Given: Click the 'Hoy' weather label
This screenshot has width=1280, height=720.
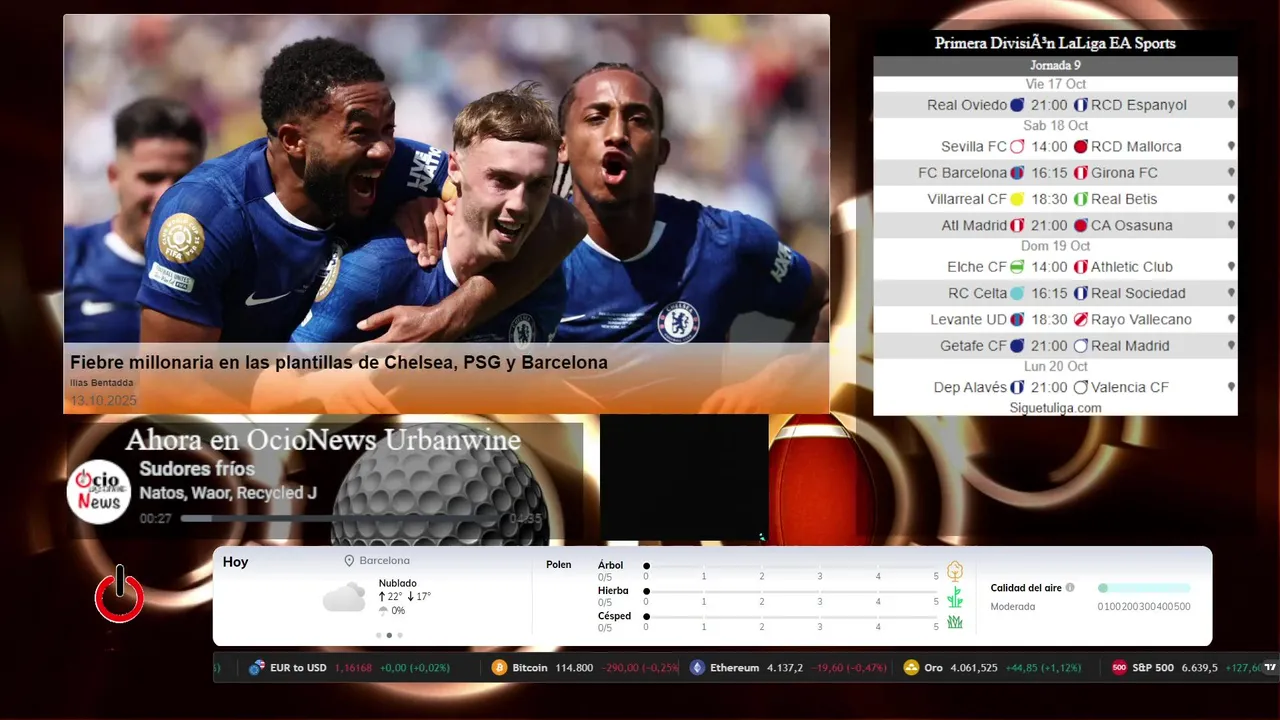Looking at the screenshot, I should tap(235, 562).
